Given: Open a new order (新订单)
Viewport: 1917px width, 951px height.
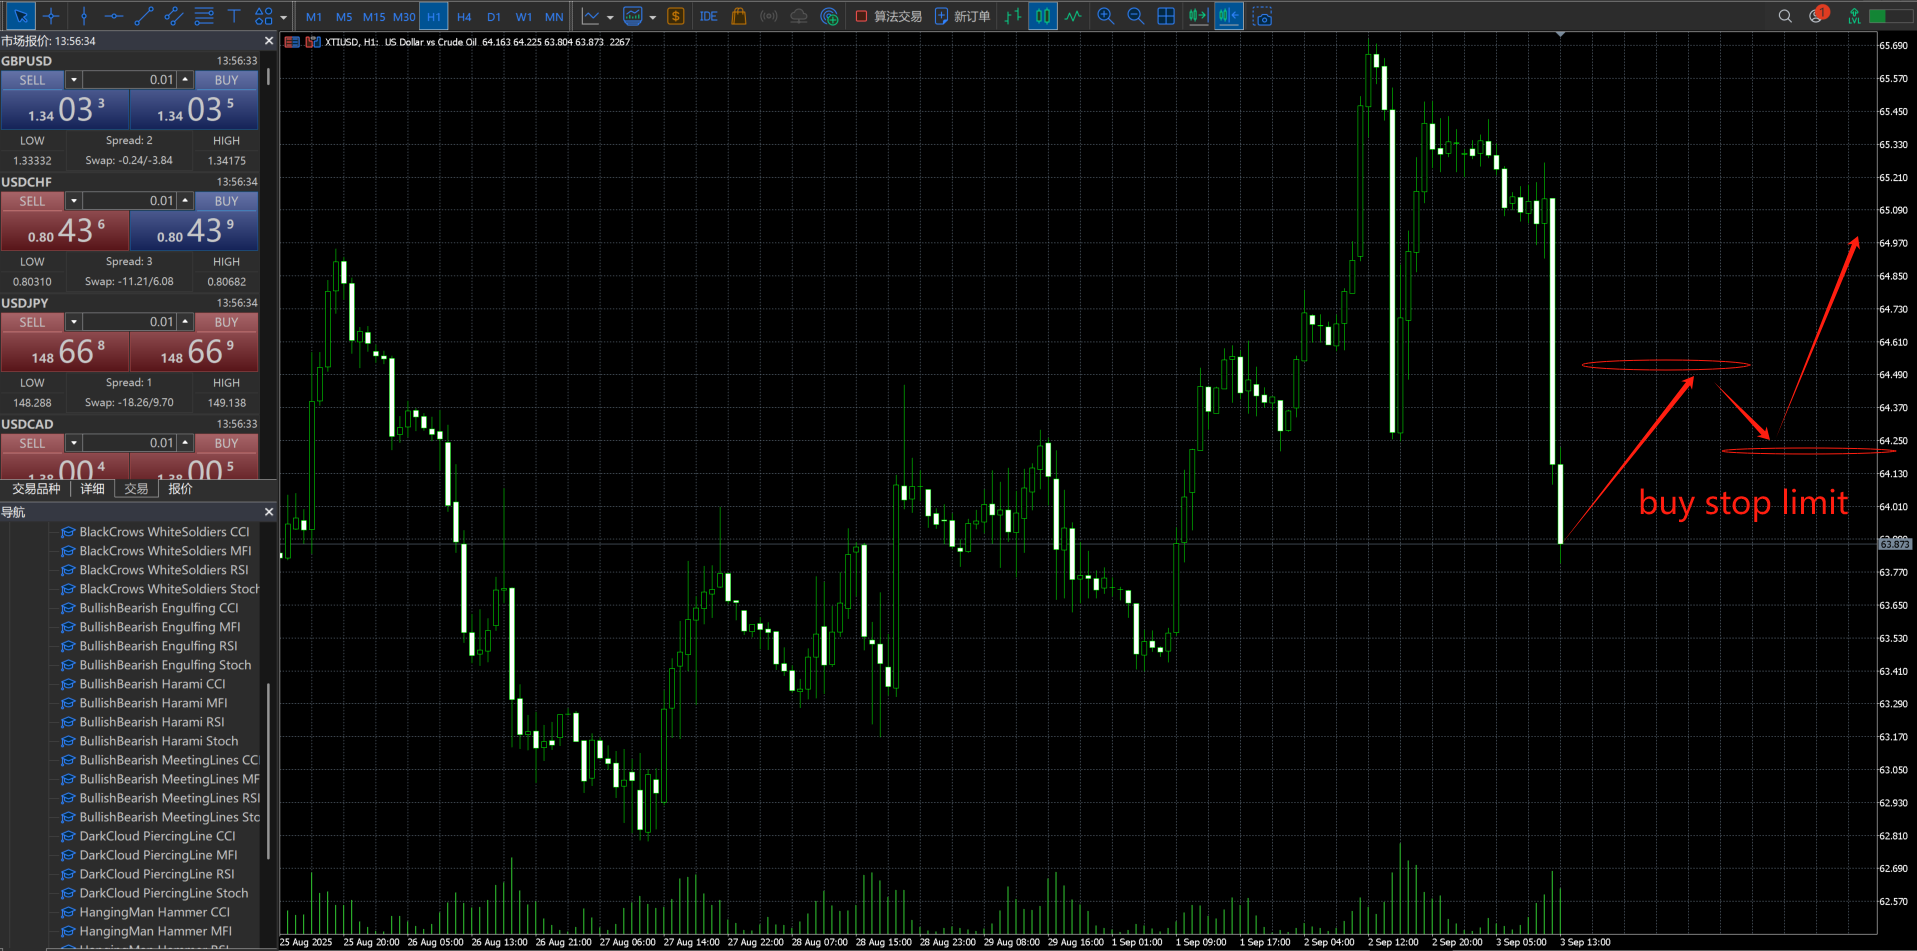Looking at the screenshot, I should pyautogui.click(x=962, y=16).
